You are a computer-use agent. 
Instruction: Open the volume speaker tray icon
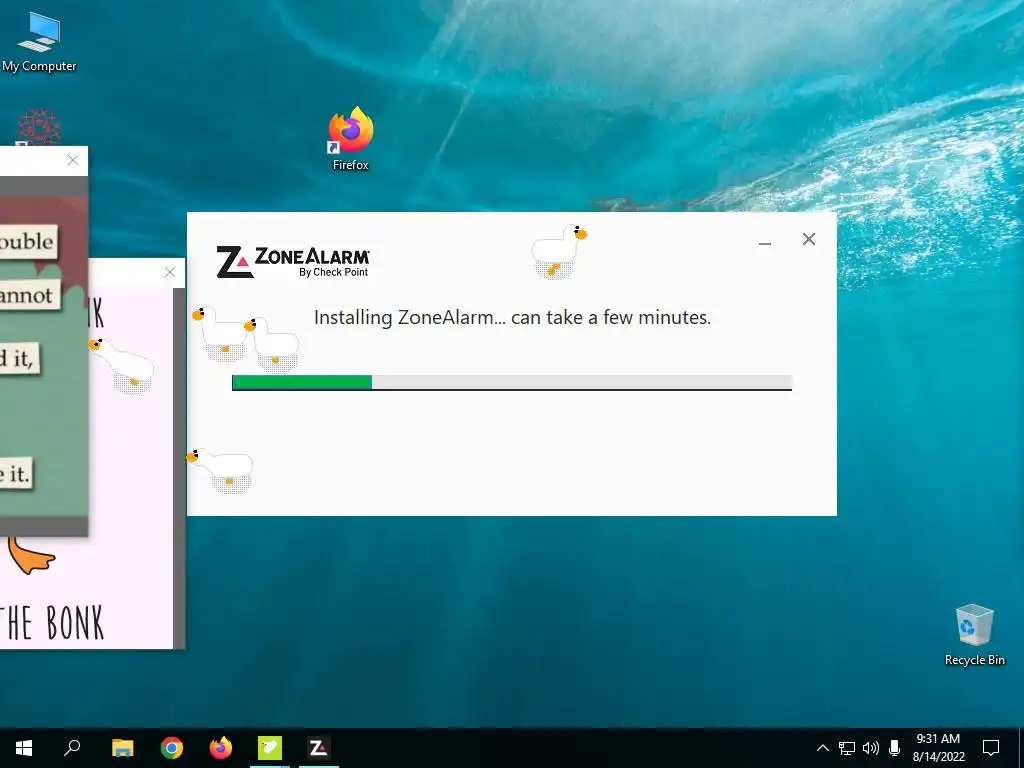pyautogui.click(x=871, y=748)
